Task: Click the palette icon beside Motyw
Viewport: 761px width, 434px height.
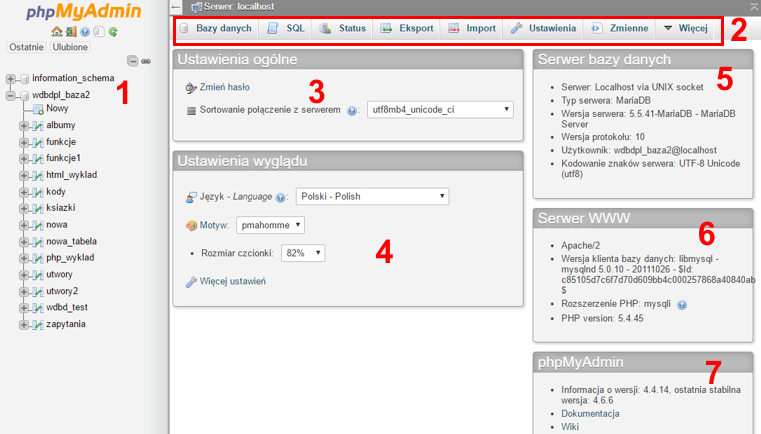Action: coord(191,226)
